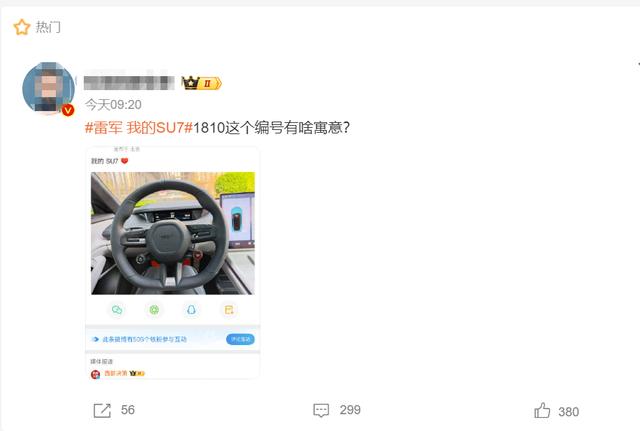Image resolution: width=640 pixels, height=431 pixels.
Task: Click the crown membership level badge
Action: point(202,83)
